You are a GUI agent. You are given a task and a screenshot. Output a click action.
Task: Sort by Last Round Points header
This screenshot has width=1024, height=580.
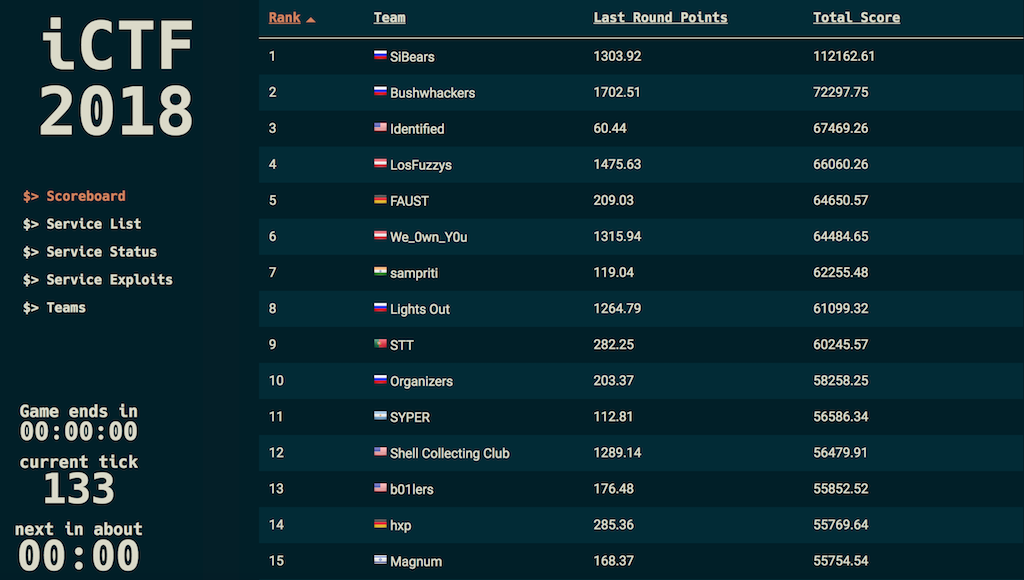click(x=660, y=18)
